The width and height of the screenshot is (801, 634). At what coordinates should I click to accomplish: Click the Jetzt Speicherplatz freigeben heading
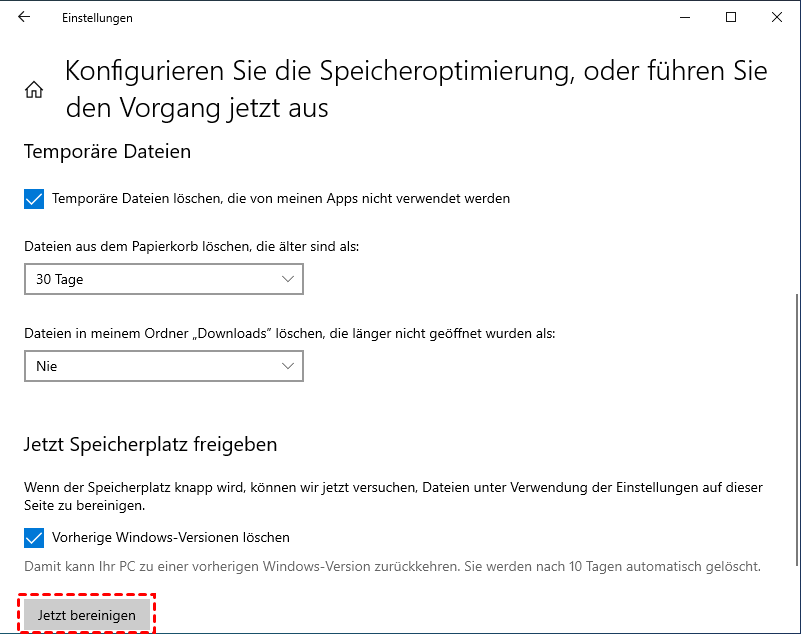coord(150,444)
